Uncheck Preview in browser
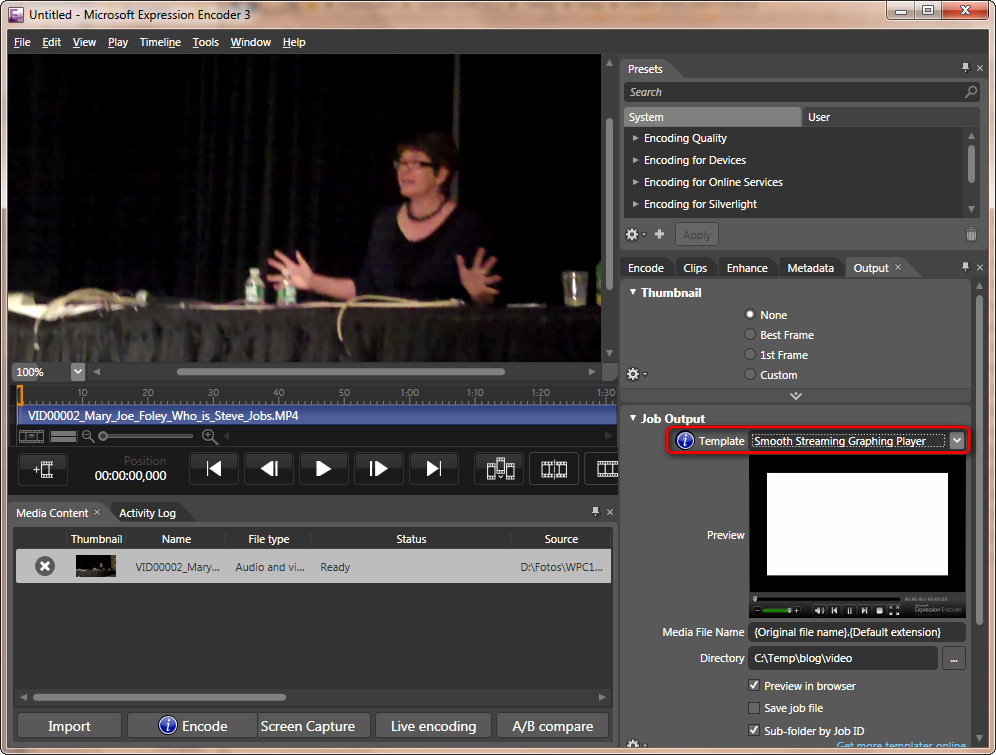Viewport: 996px width, 755px height. (755, 686)
